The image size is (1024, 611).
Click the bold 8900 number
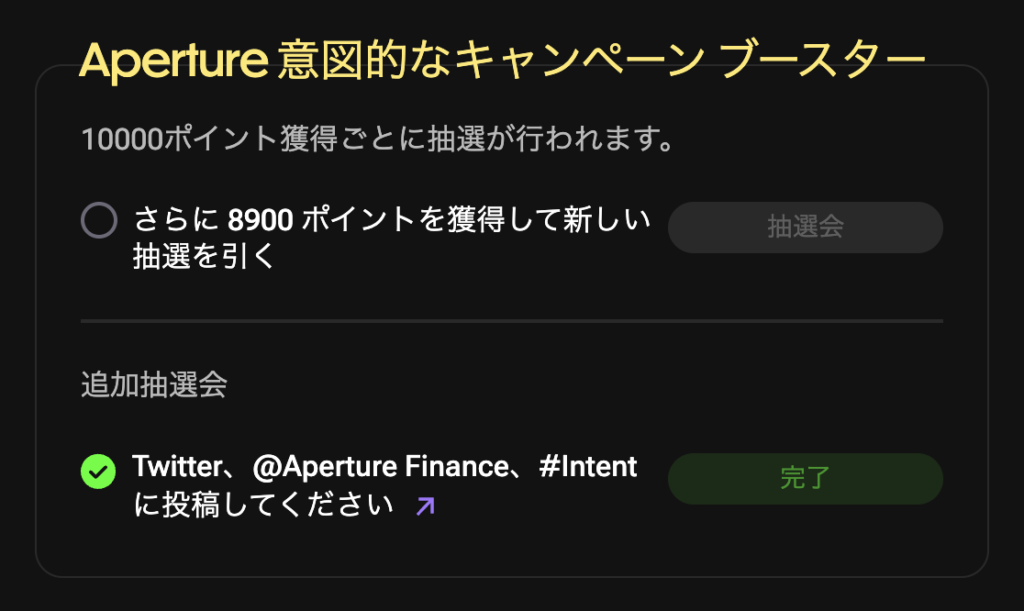(x=260, y=220)
